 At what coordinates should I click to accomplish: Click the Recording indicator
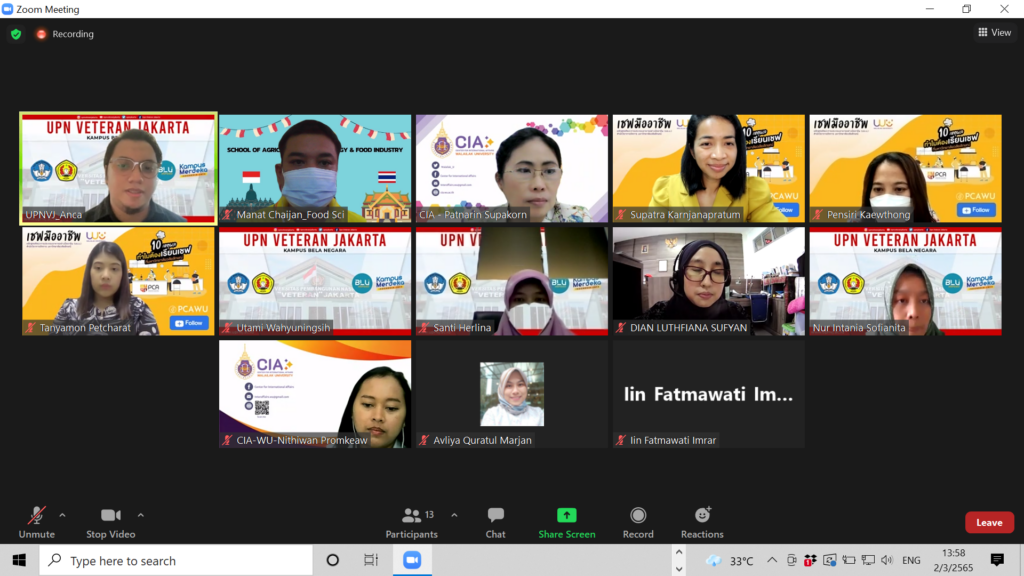point(65,34)
